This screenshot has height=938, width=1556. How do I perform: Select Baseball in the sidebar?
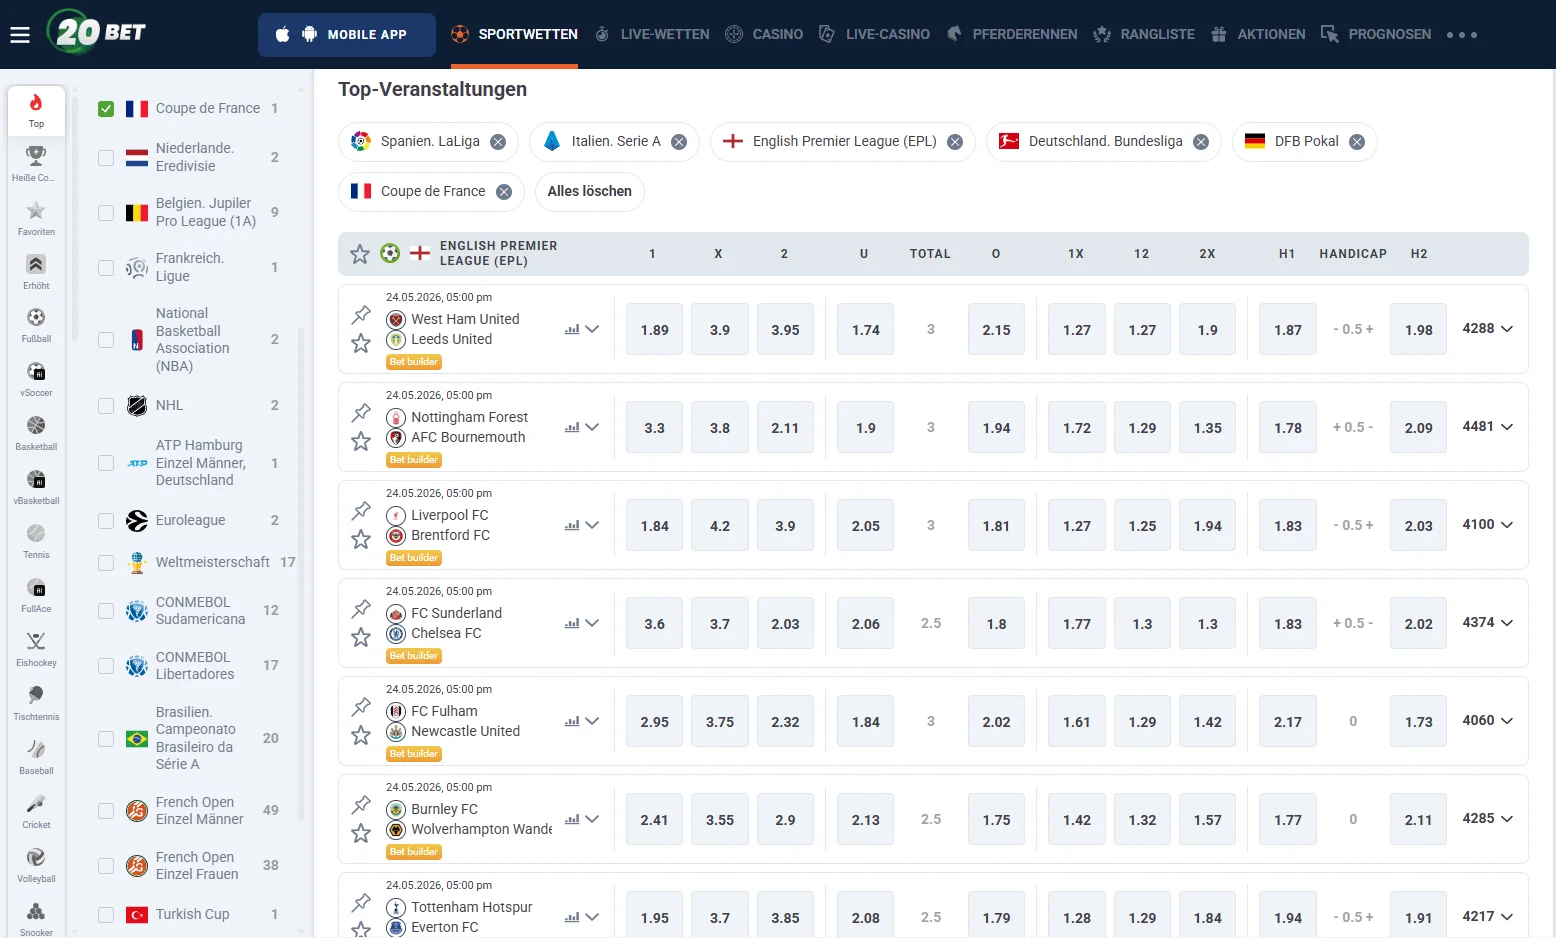(x=36, y=757)
